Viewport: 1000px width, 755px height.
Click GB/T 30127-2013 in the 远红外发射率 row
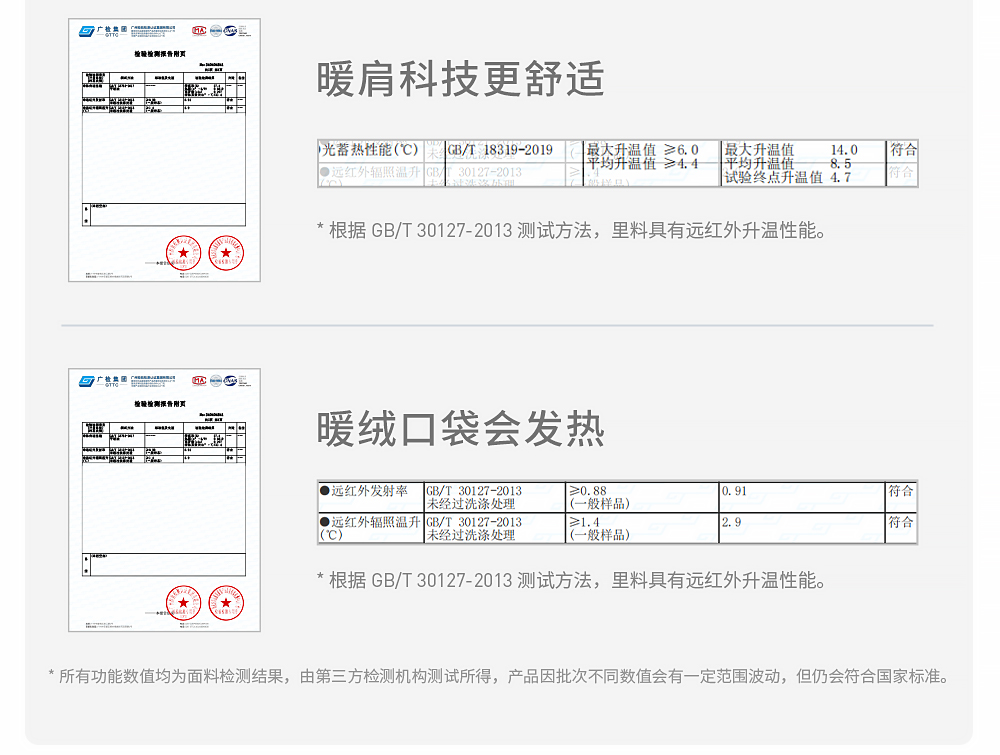(474, 491)
